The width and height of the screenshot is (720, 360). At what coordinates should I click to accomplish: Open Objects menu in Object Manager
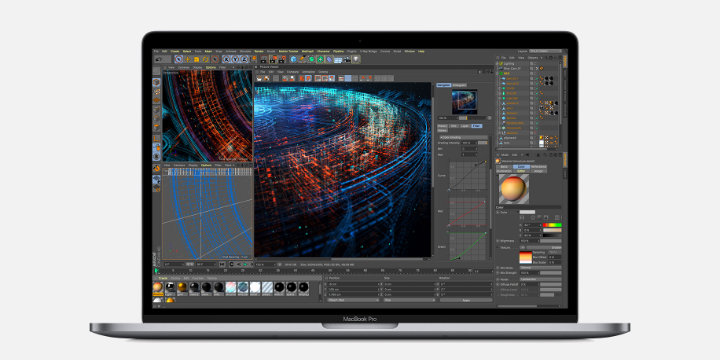533,58
